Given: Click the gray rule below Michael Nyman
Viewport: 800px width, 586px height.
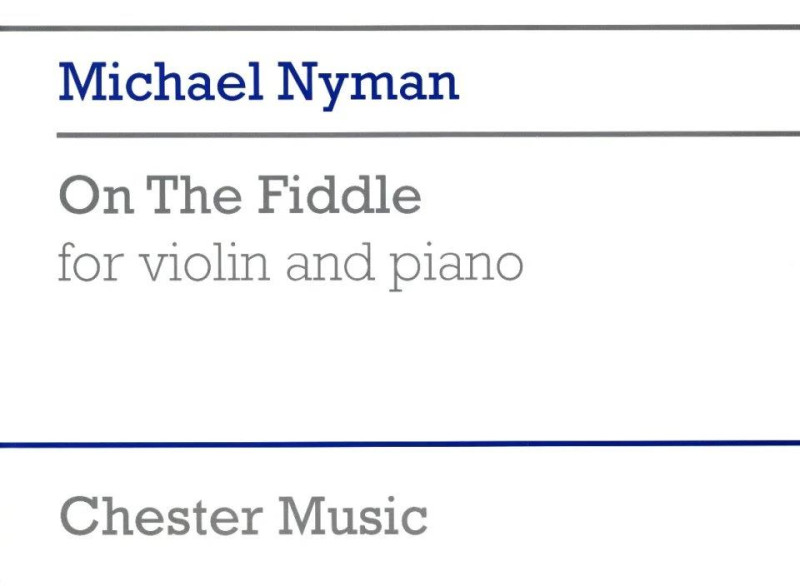Looking at the screenshot, I should (x=428, y=134).
